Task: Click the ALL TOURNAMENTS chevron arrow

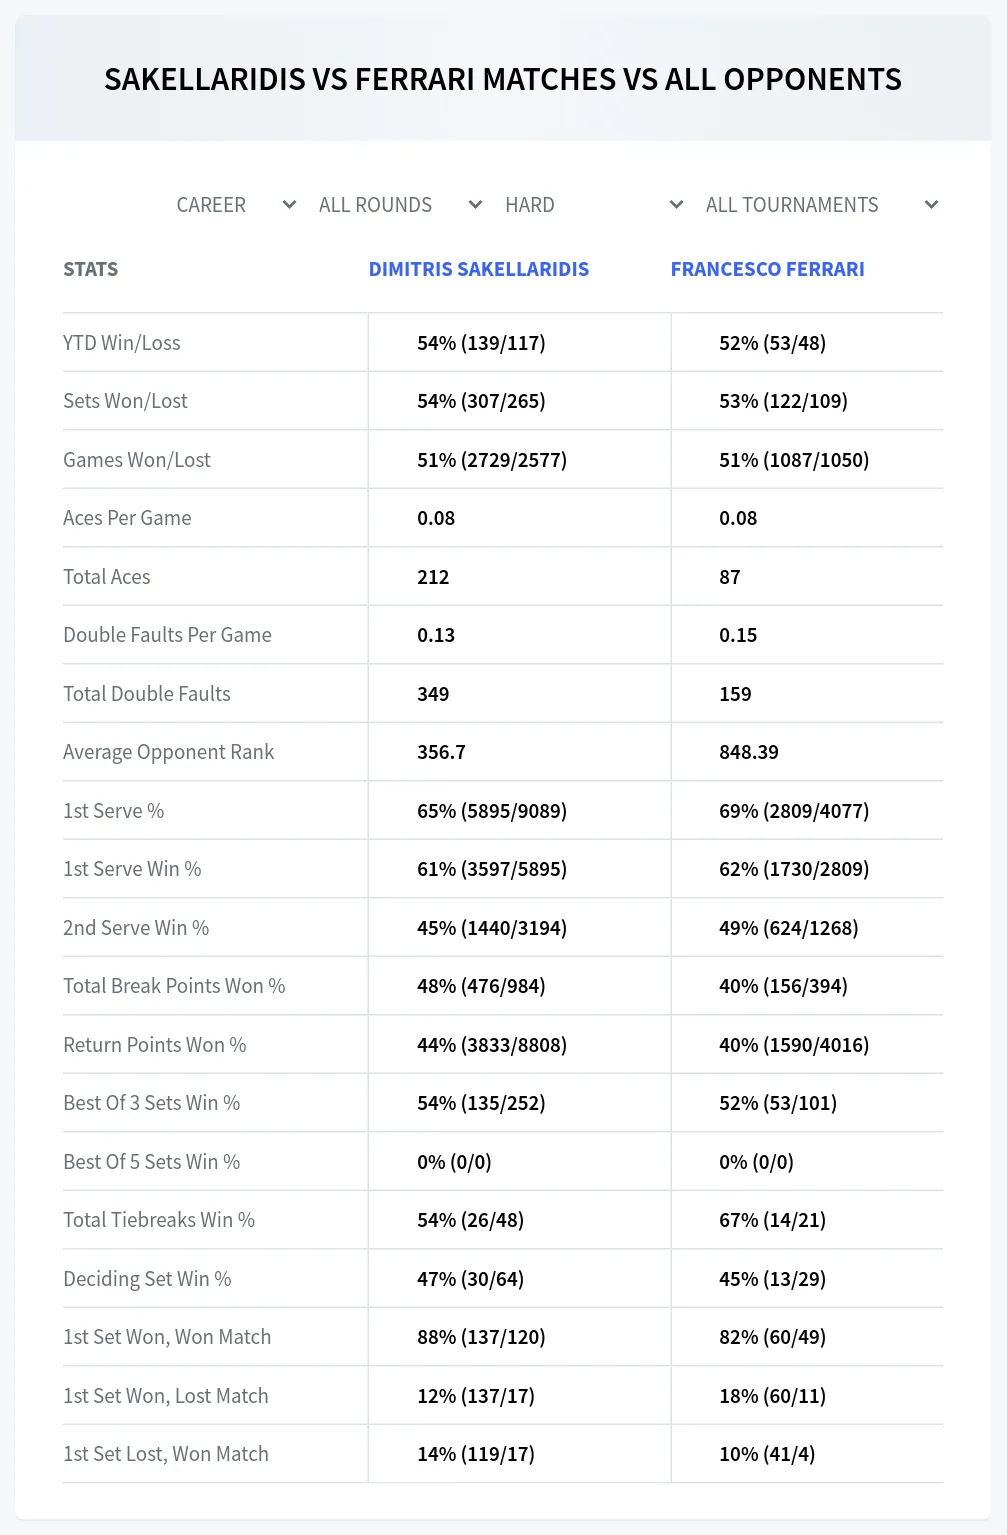Action: click(x=931, y=205)
